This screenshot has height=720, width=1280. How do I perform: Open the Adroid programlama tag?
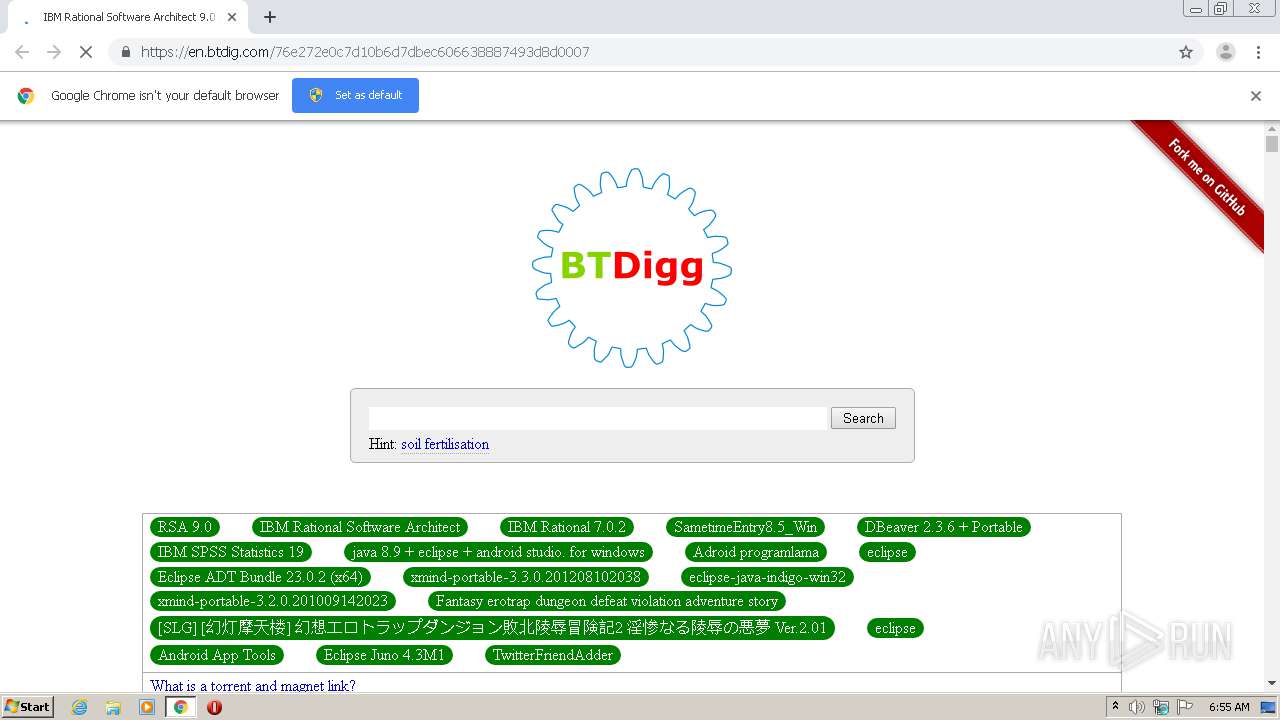point(756,552)
